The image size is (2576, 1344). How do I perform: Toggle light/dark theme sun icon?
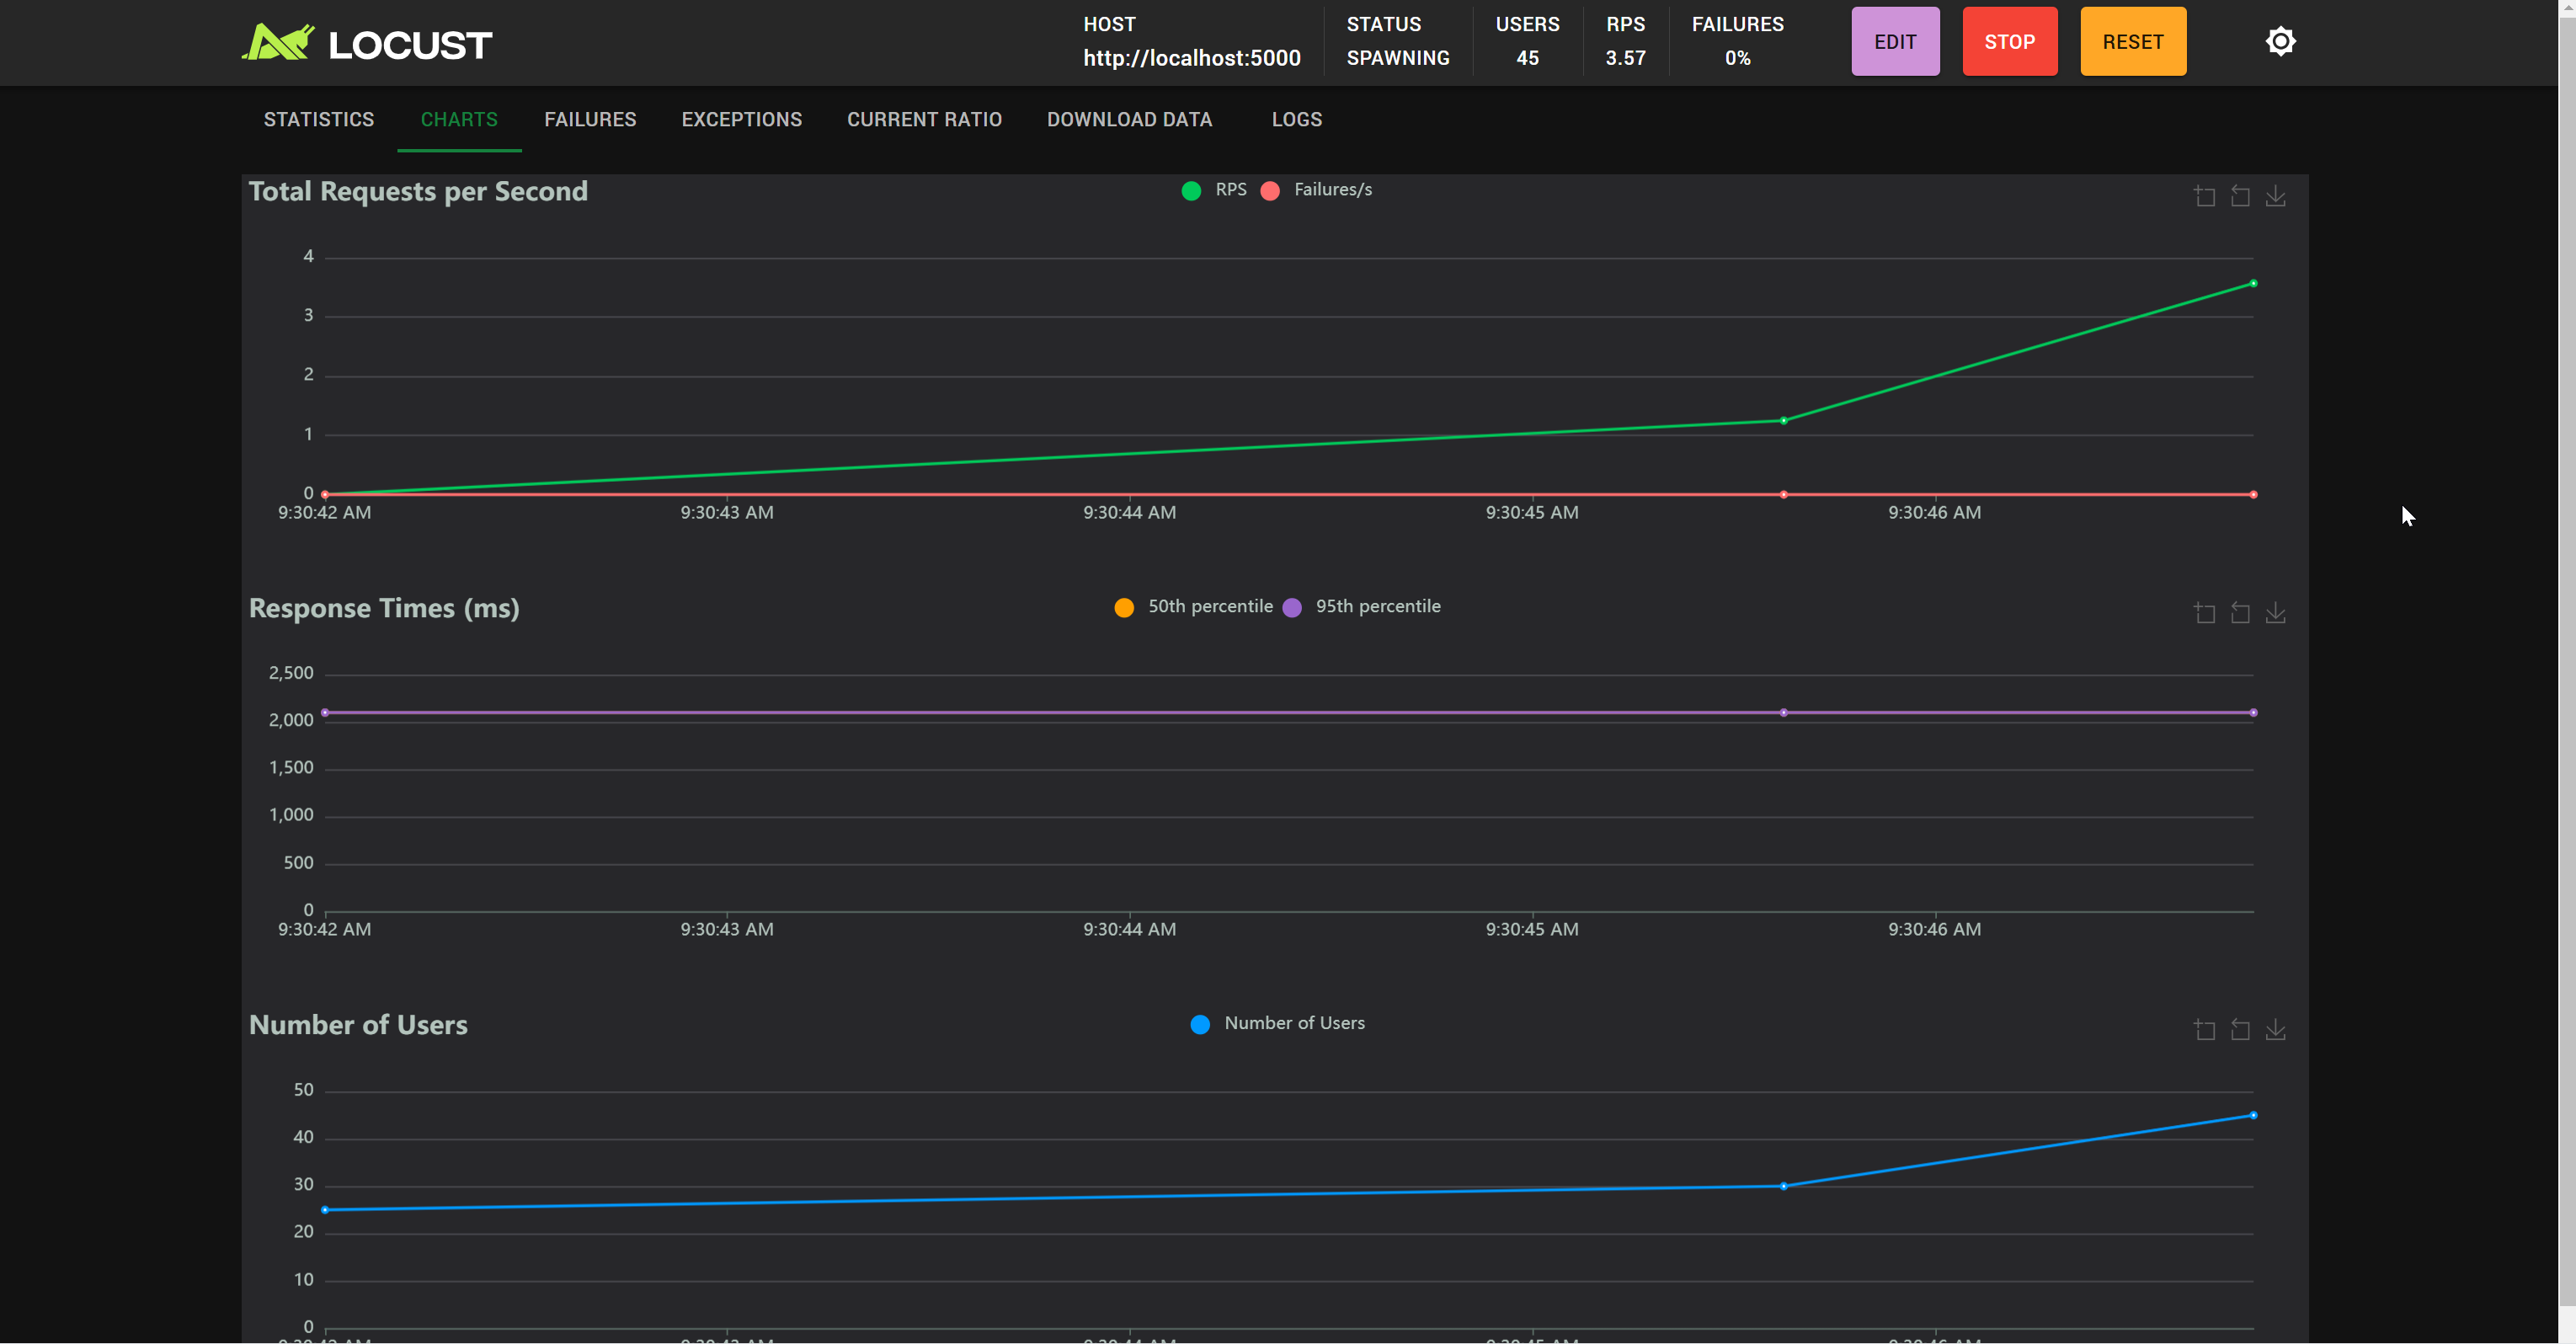coord(2280,42)
